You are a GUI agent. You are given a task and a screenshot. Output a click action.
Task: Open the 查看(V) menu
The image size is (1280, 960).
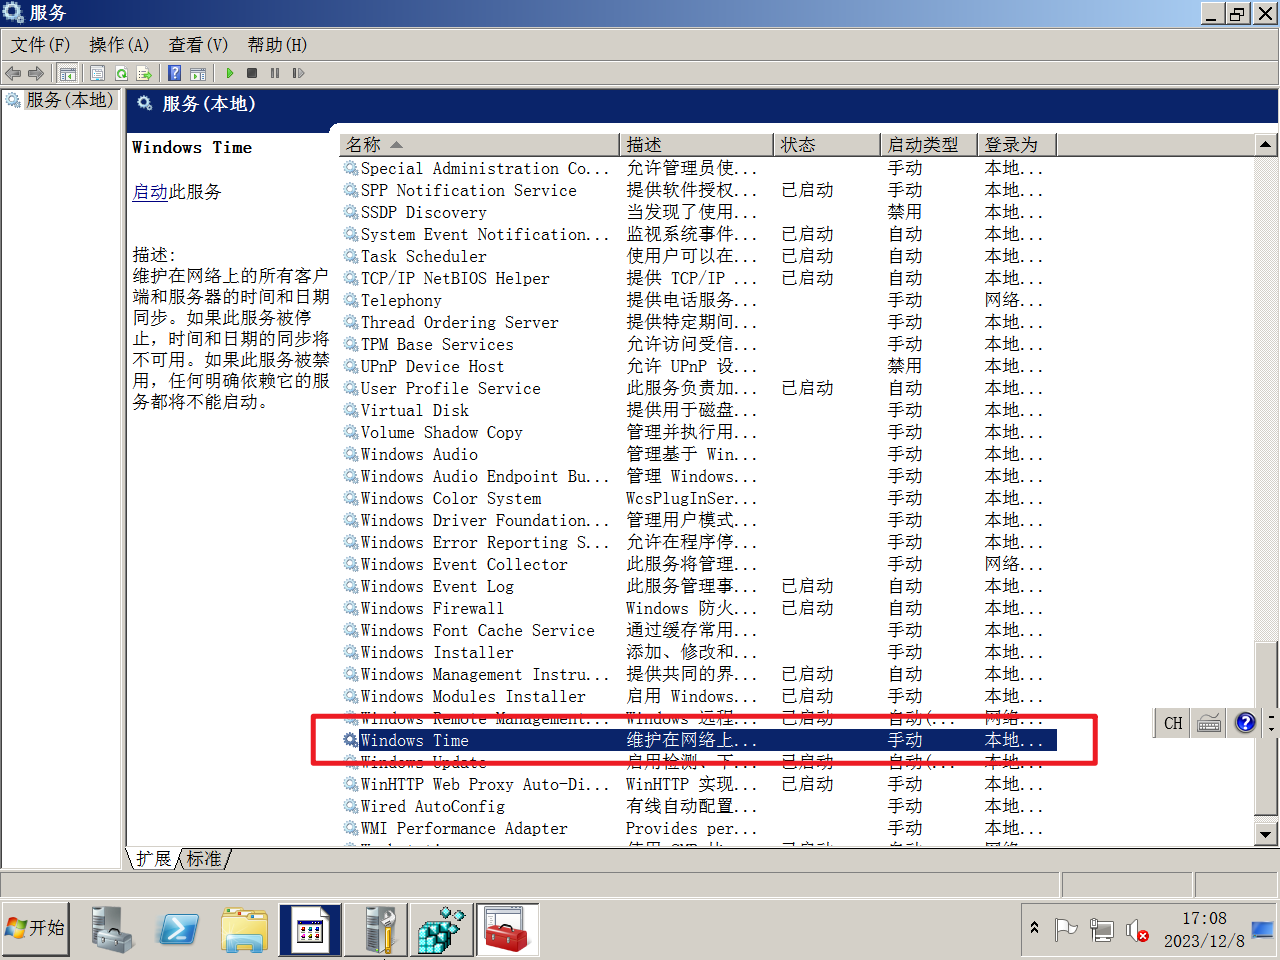[198, 45]
